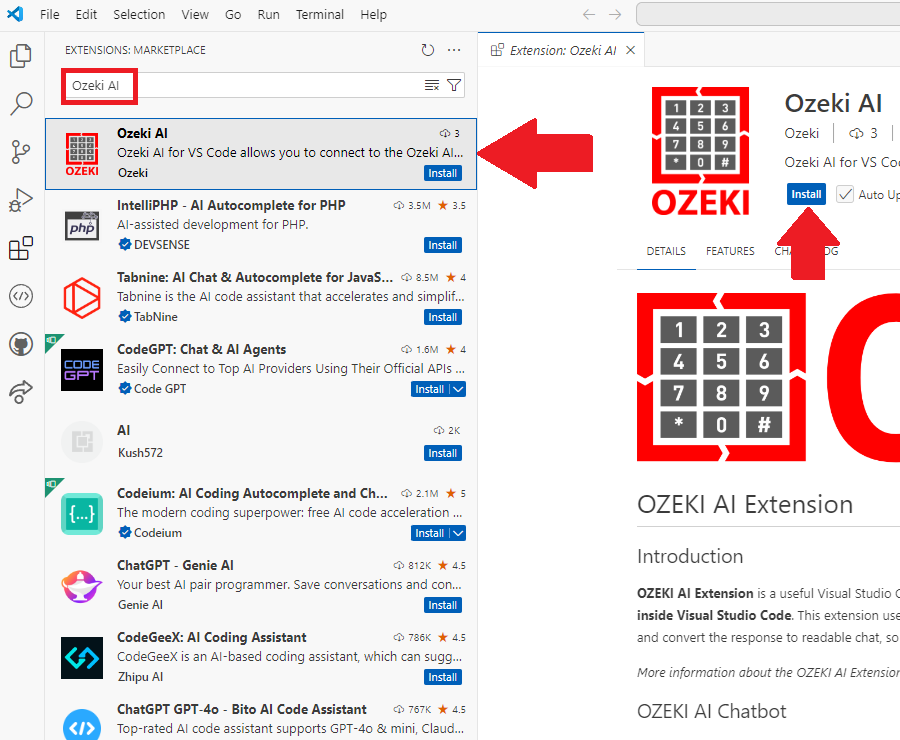The width and height of the screenshot is (900, 740).
Task: Open the extension filter options
Action: click(x=454, y=86)
